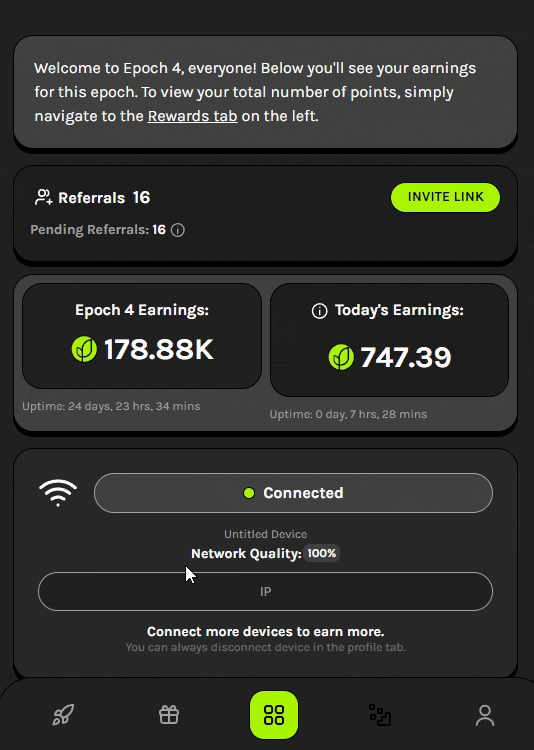Click the add-referral people icon
Image resolution: width=534 pixels, height=750 pixels.
click(x=44, y=197)
